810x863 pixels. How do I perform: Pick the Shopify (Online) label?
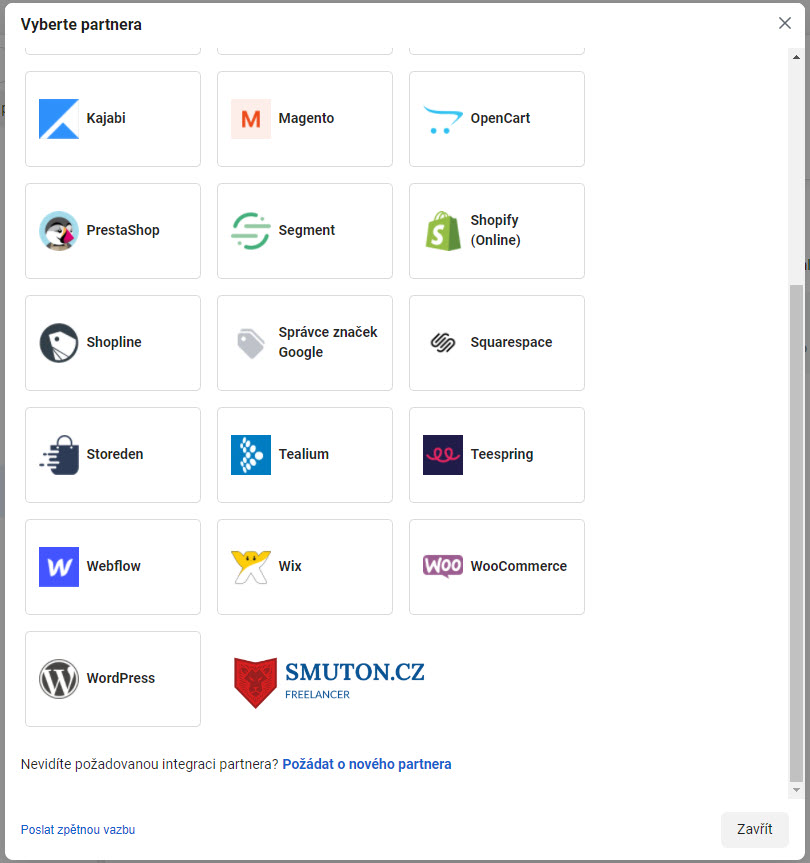coord(495,230)
